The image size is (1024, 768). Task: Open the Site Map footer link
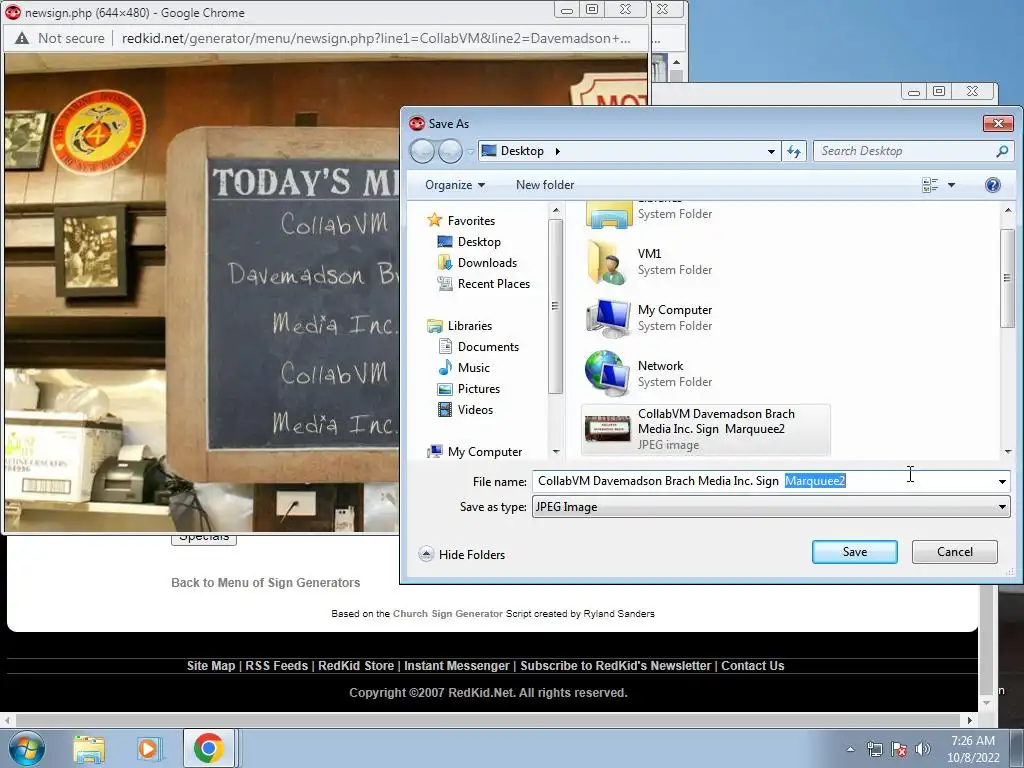click(211, 665)
